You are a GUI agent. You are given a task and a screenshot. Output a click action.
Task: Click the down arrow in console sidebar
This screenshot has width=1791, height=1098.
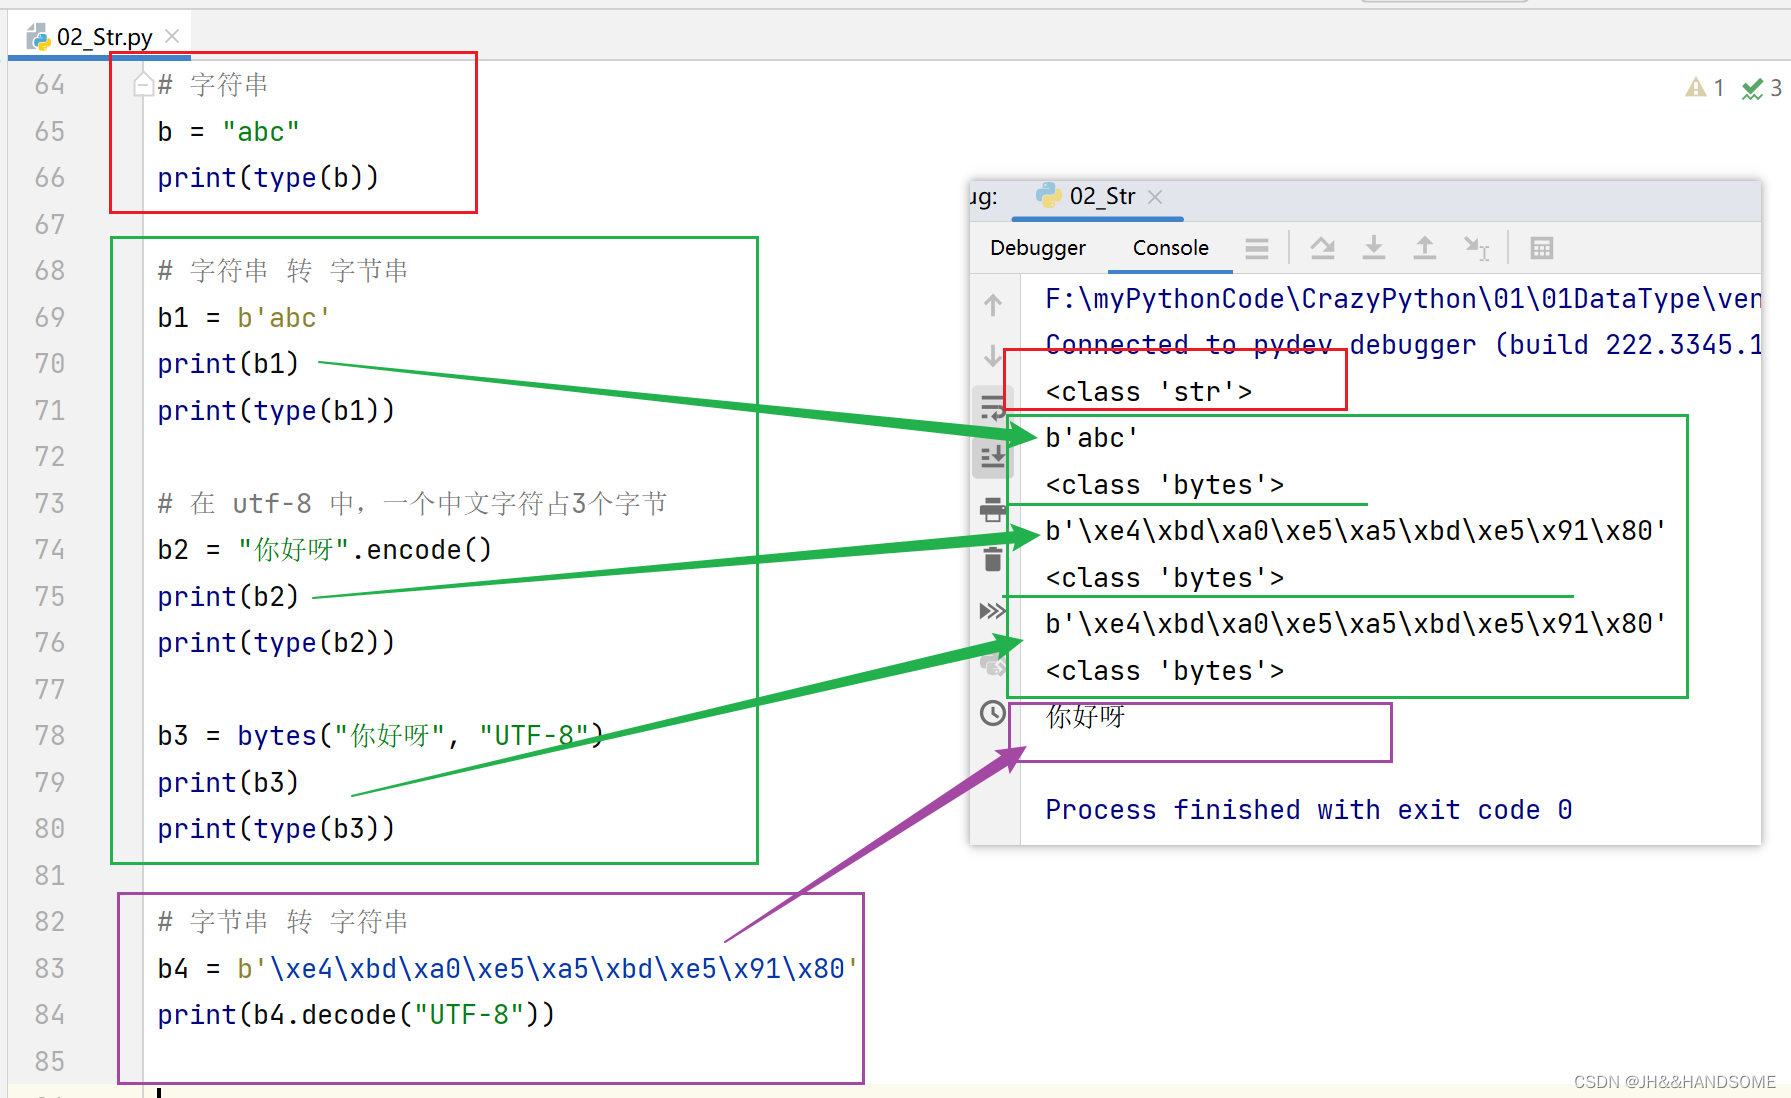pos(992,355)
